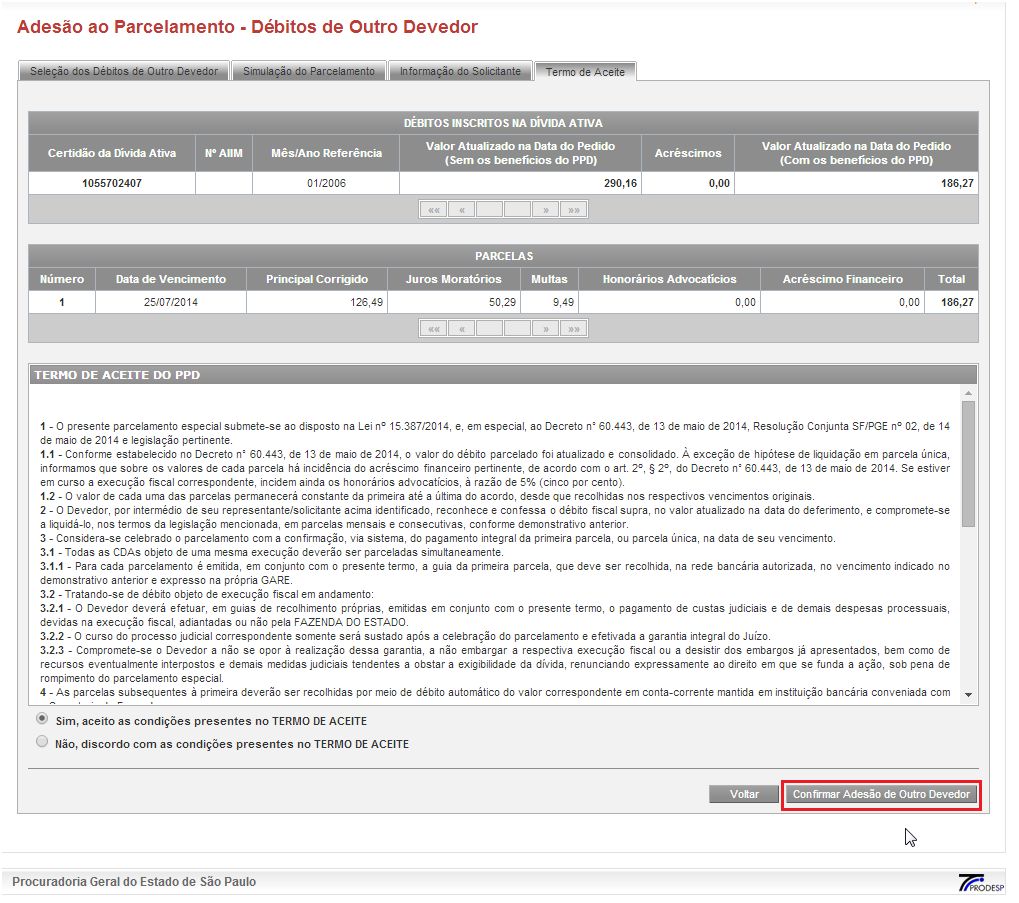1019x903 pixels.
Task: Select the Termo de Aceite tab
Action: [x=585, y=72]
